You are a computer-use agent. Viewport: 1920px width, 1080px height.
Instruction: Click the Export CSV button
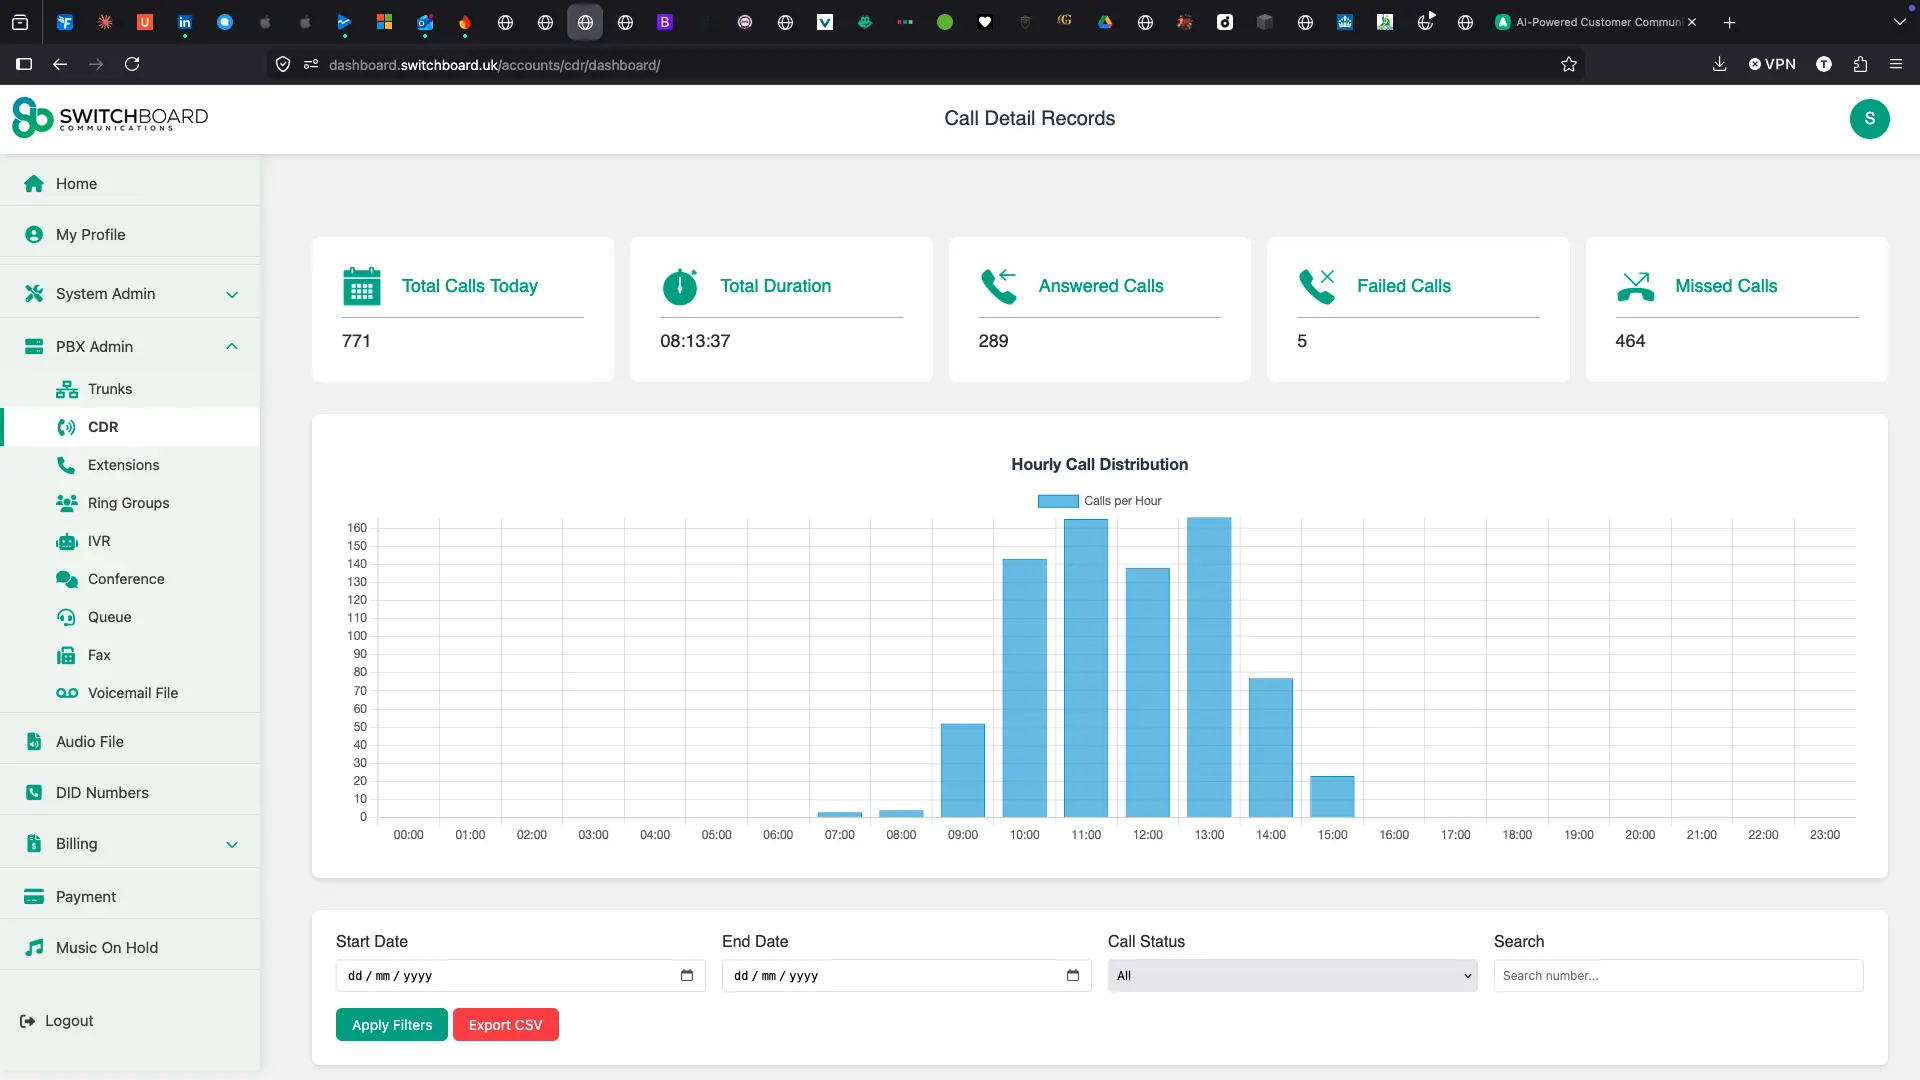pyautogui.click(x=505, y=1025)
